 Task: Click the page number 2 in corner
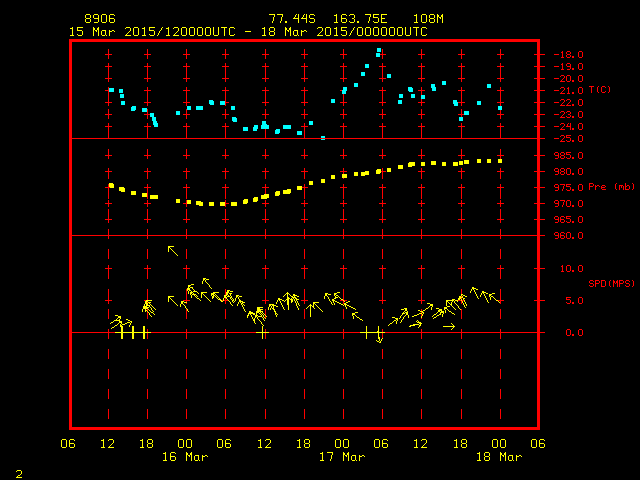coord(19,474)
